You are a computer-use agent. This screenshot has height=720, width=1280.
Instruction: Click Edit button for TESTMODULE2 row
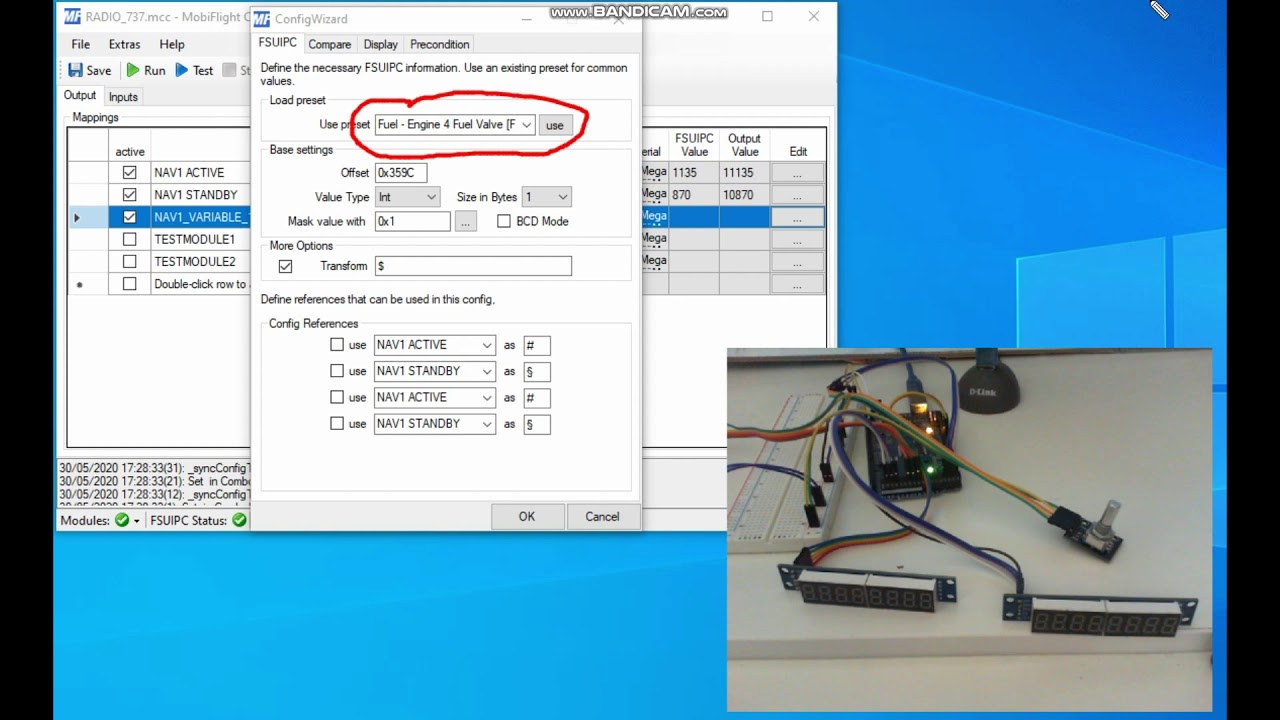click(x=797, y=262)
